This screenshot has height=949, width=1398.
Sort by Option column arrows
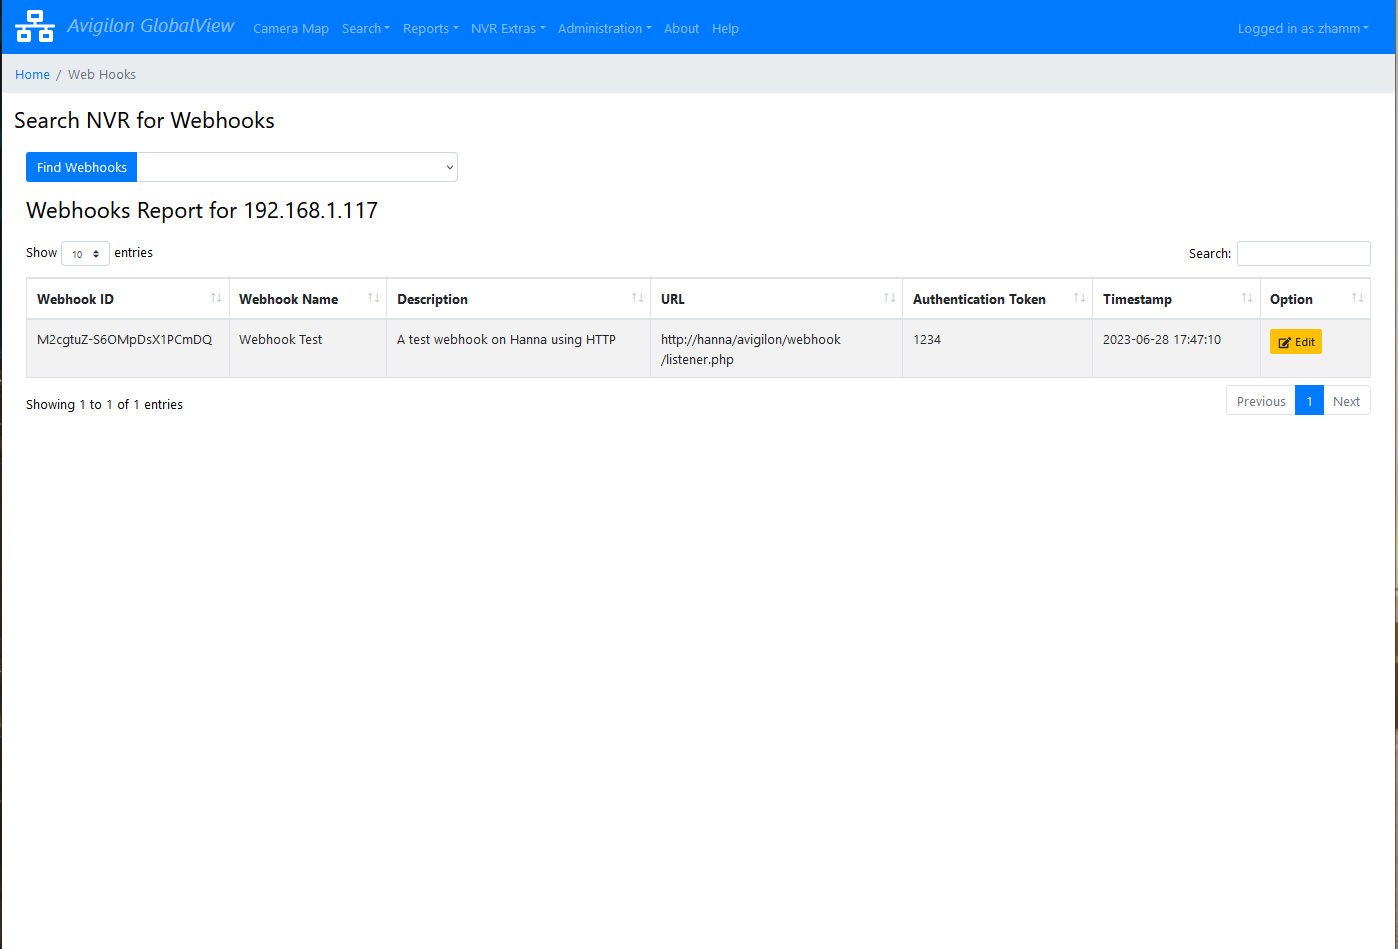pos(1357,298)
